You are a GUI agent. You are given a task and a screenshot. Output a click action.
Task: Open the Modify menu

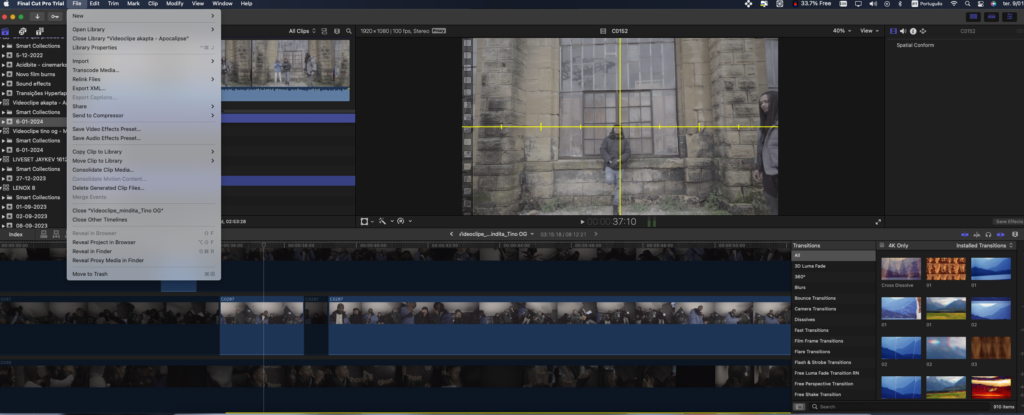(174, 3)
